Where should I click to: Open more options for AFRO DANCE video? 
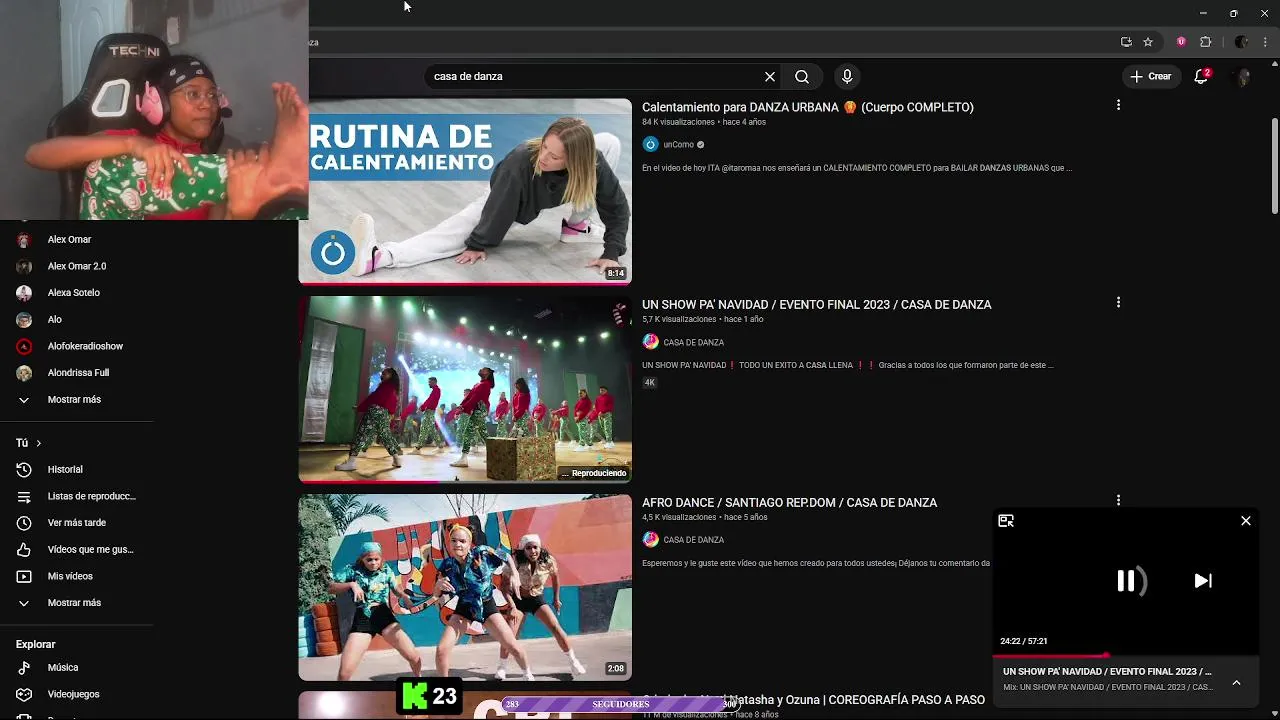(1118, 500)
